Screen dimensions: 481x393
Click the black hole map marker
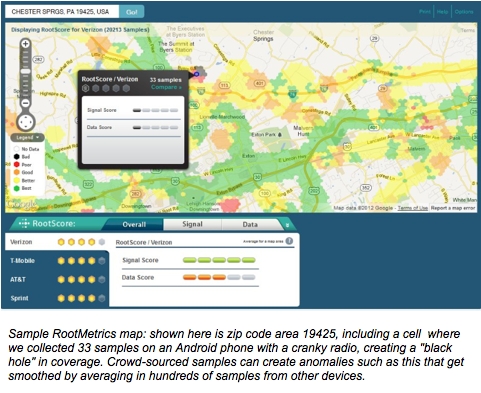[197, 74]
